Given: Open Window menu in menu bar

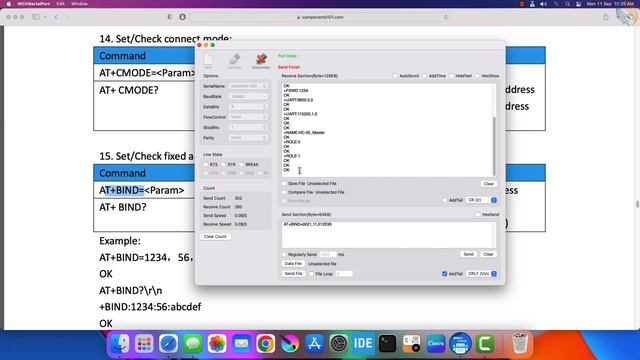Looking at the screenshot, I should [79, 4].
